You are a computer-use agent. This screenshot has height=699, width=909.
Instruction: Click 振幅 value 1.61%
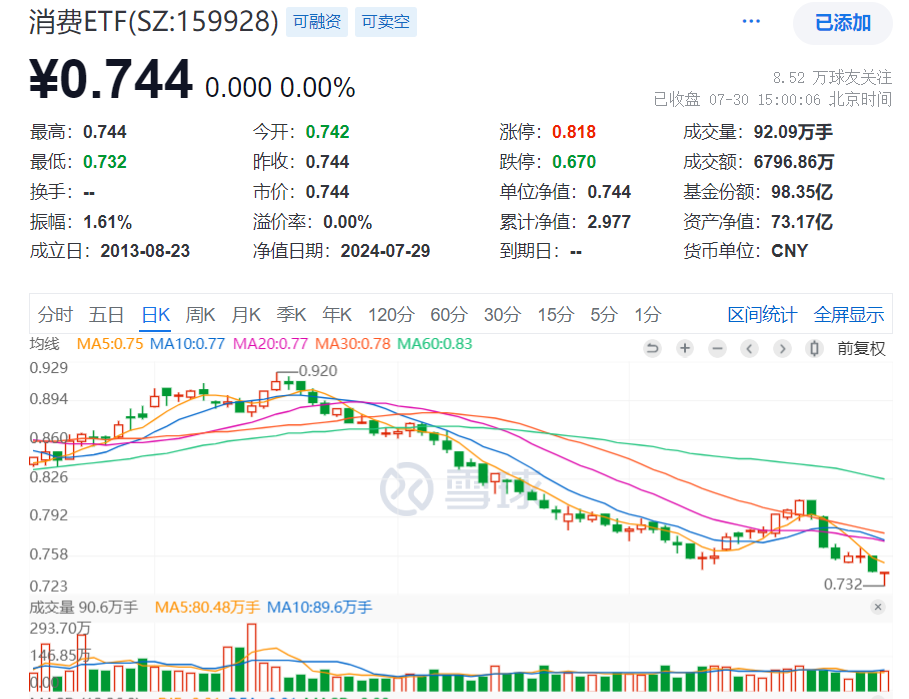click(x=107, y=221)
